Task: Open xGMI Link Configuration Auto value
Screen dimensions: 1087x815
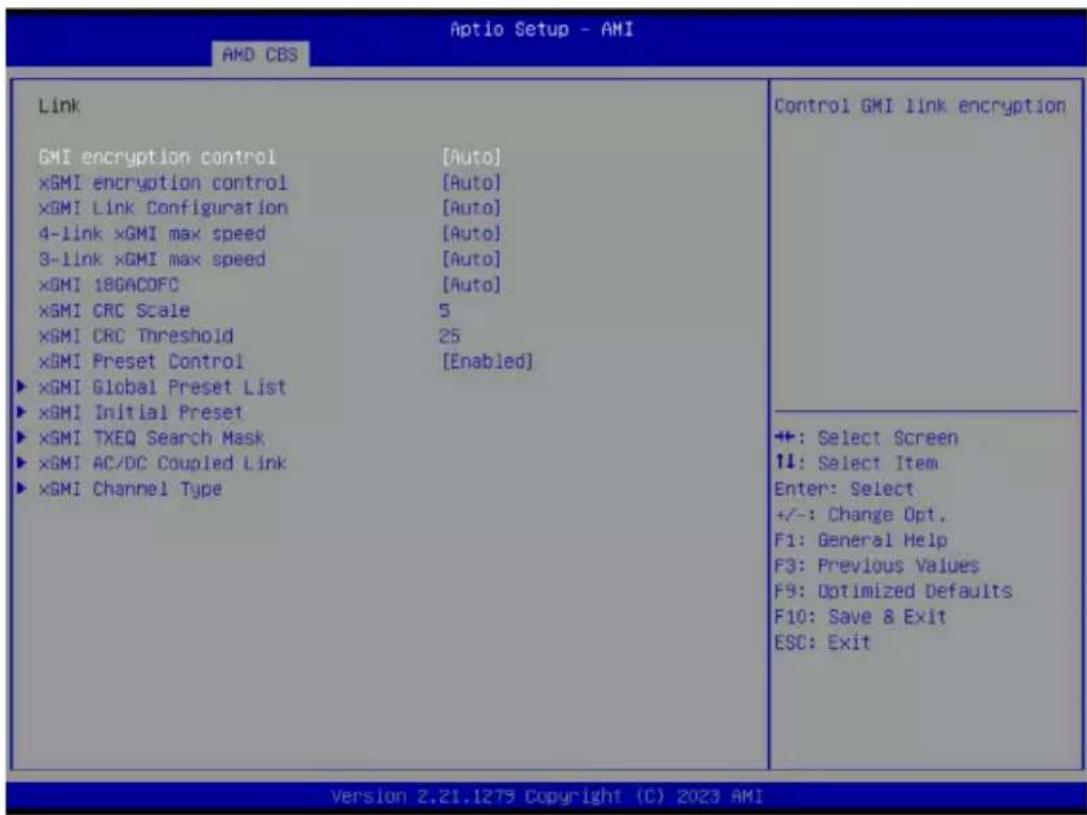Action: coord(471,208)
